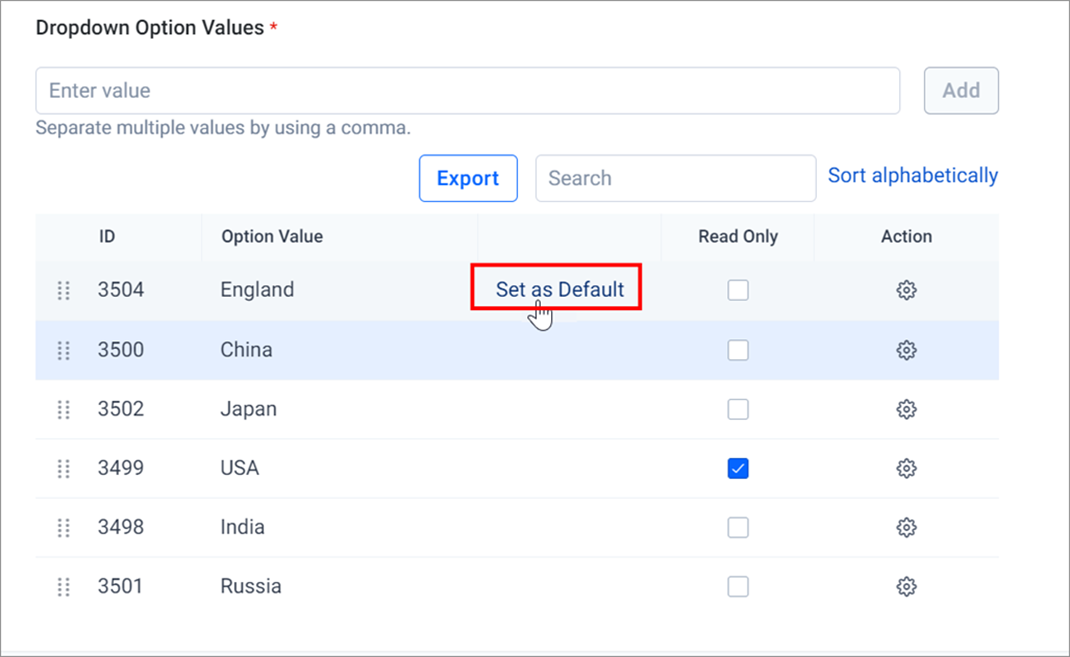Image resolution: width=1070 pixels, height=657 pixels.
Task: Select the India option value
Action: point(242,527)
